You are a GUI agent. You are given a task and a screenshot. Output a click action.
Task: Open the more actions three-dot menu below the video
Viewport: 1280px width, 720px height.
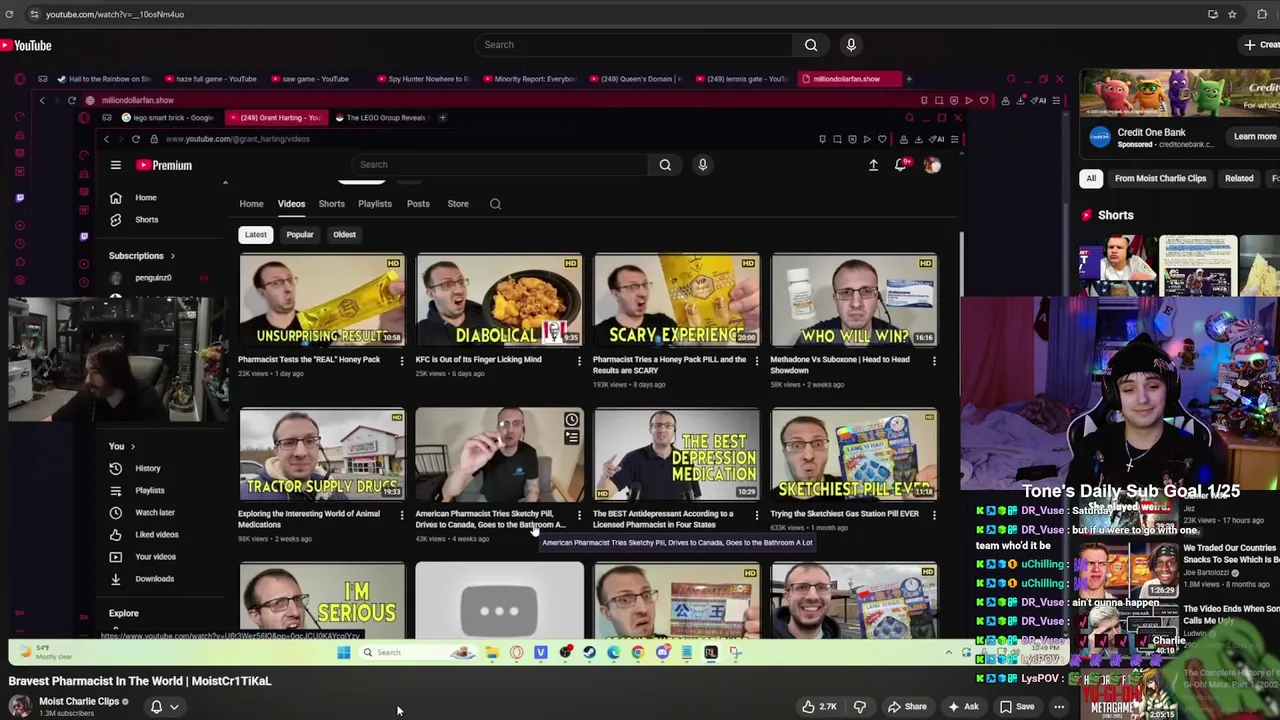coord(1059,707)
